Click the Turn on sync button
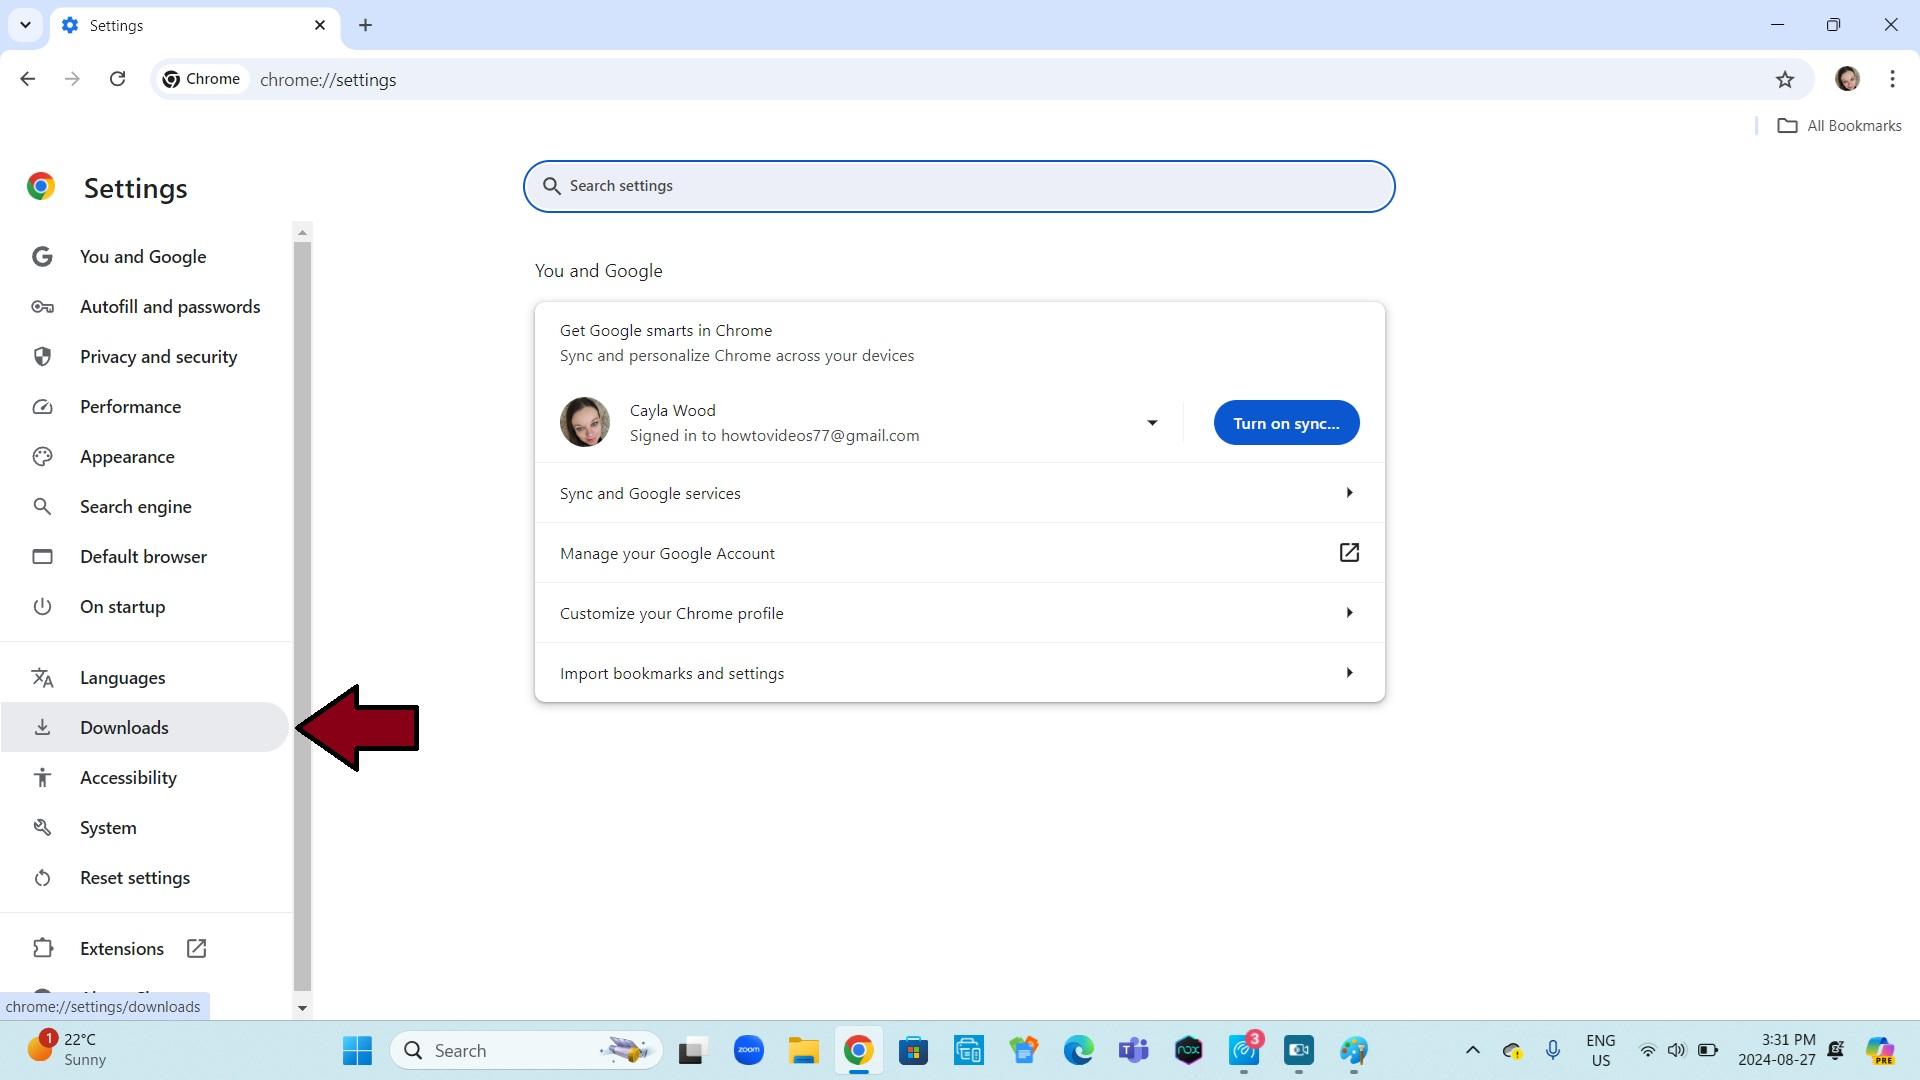 pos(1286,423)
